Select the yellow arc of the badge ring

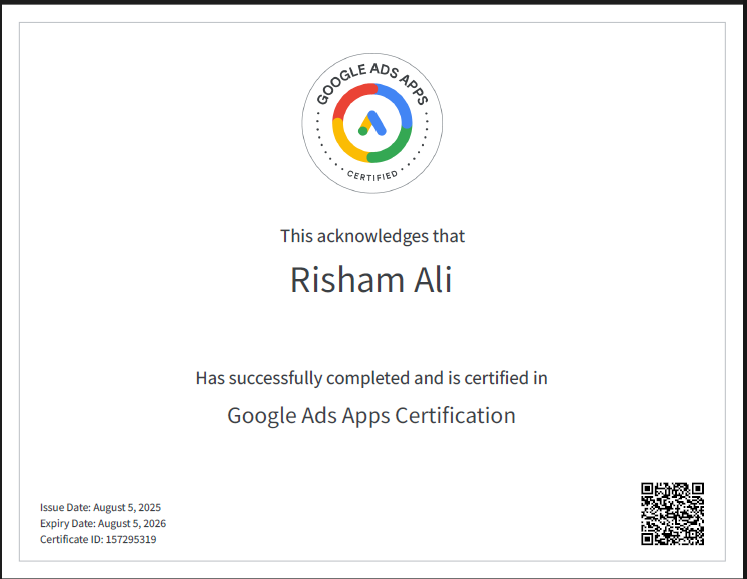tap(343, 144)
